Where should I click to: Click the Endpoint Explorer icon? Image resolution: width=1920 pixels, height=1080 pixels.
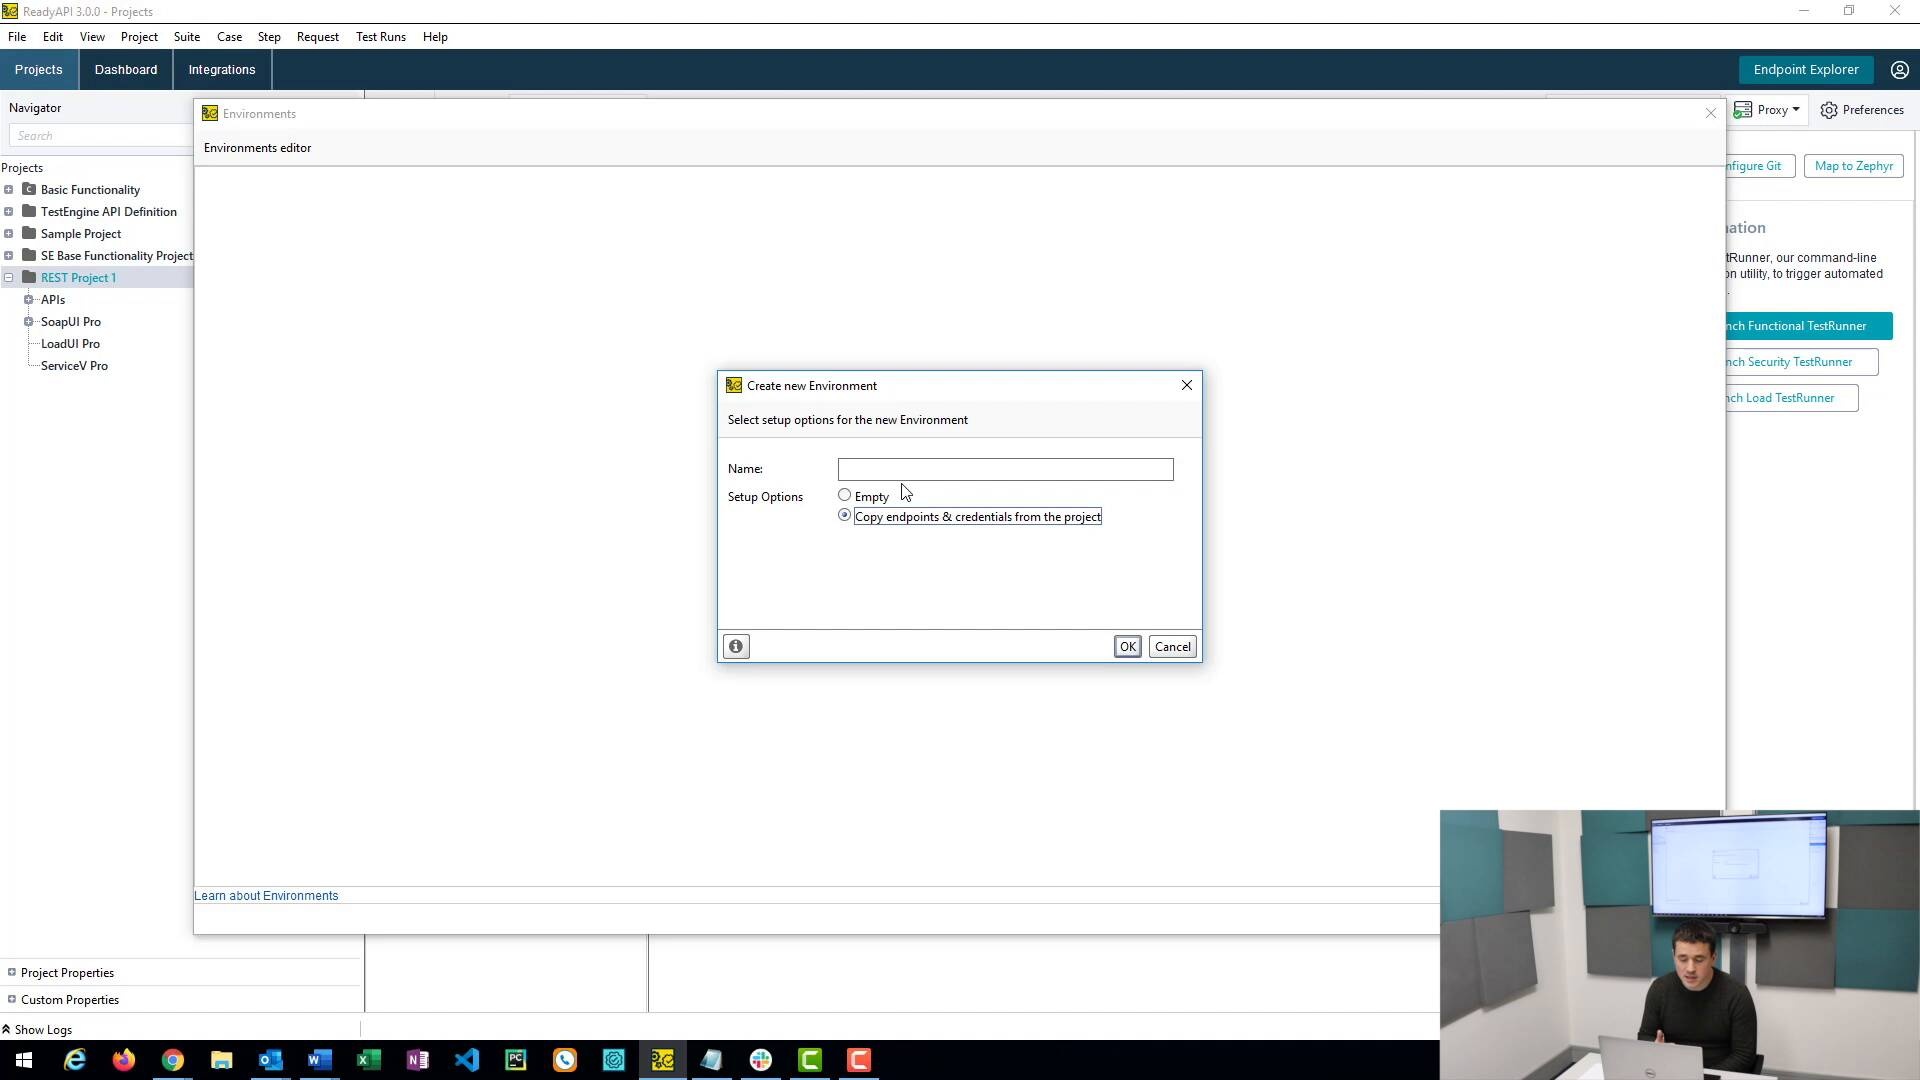pyautogui.click(x=1806, y=69)
